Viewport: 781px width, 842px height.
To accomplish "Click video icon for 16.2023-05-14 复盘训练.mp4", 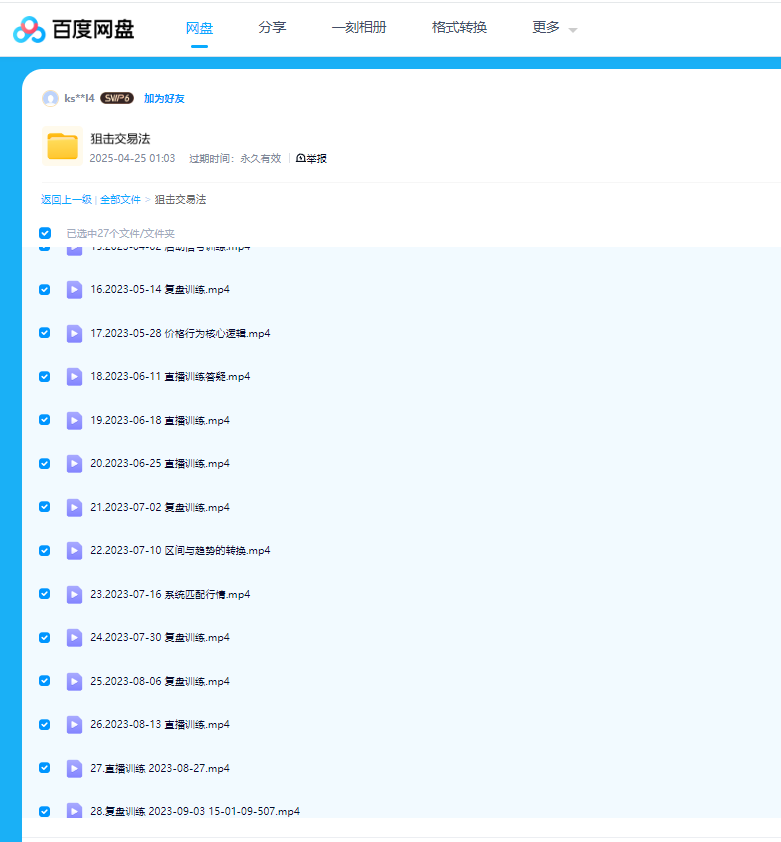I will tap(74, 290).
